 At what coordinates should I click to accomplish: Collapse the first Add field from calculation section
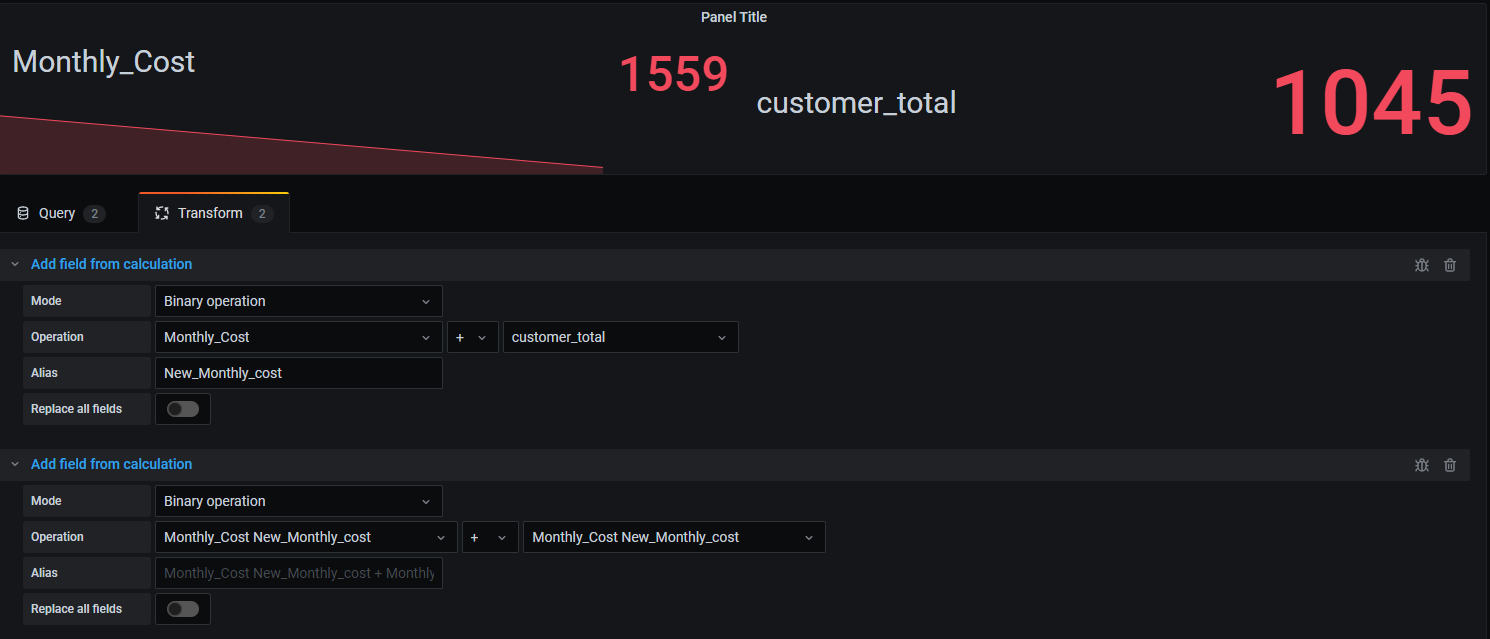[15, 265]
